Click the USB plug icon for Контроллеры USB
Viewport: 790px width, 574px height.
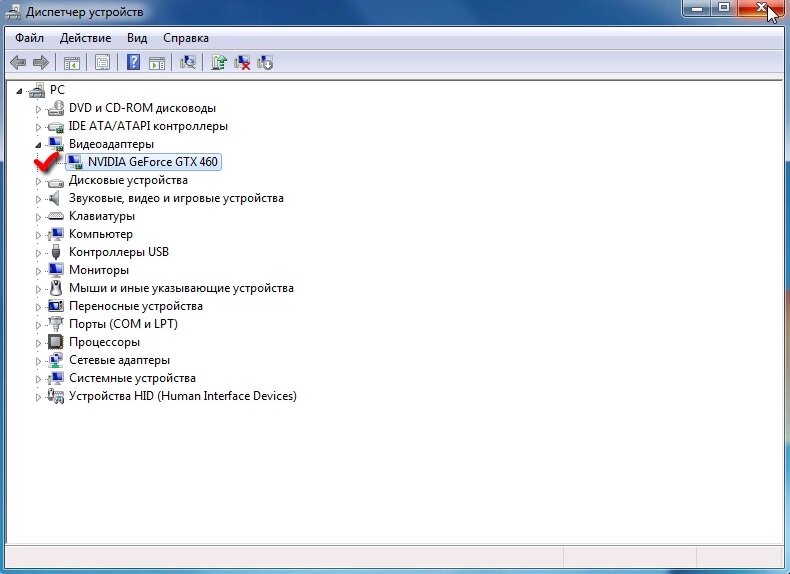tap(56, 252)
